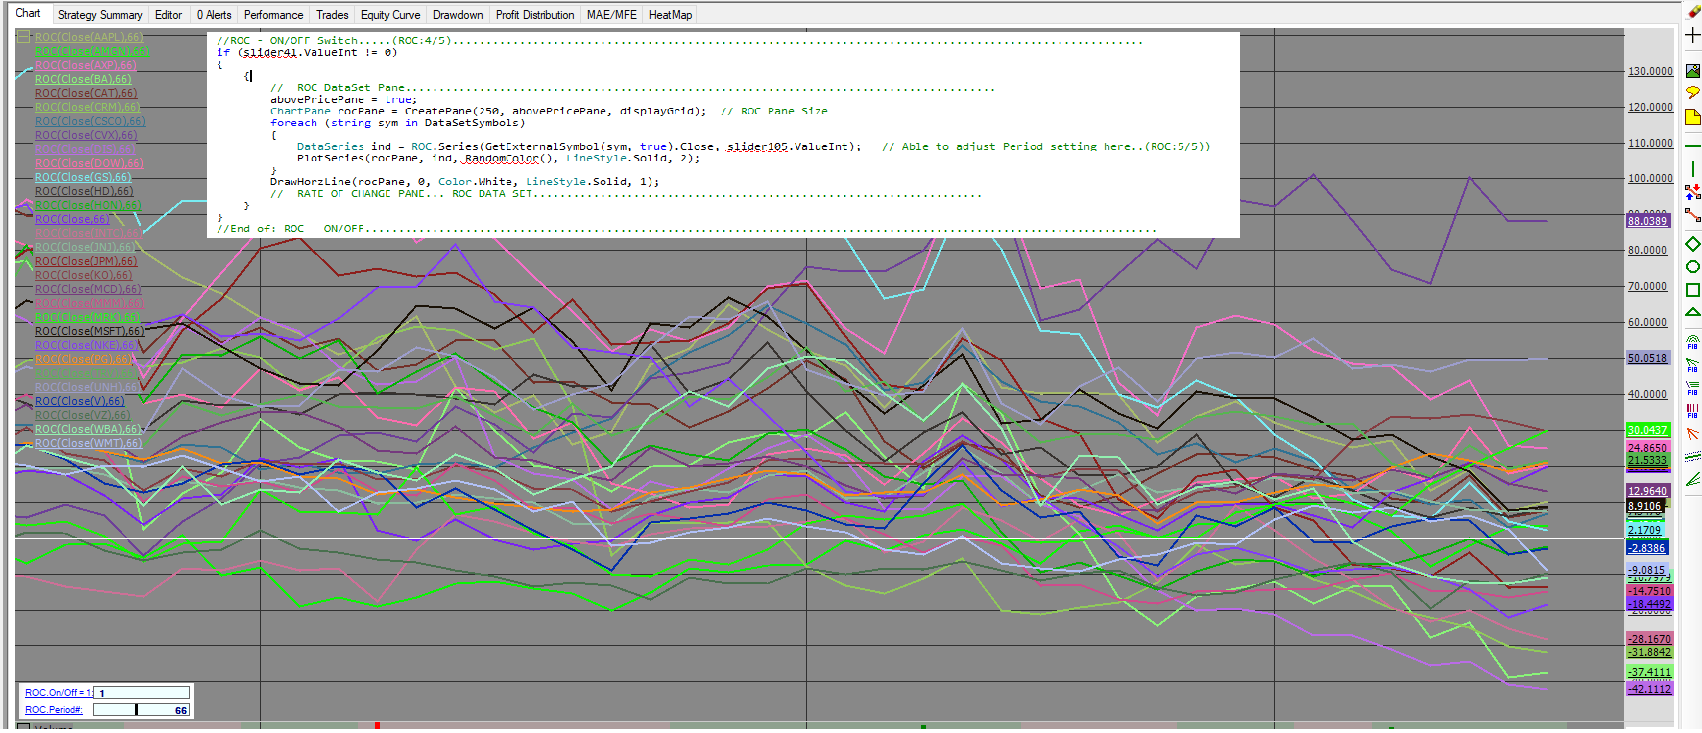Select the ROC(Close(GS),66) series label
Image resolution: width=1702 pixels, height=733 pixels.
(x=83, y=177)
